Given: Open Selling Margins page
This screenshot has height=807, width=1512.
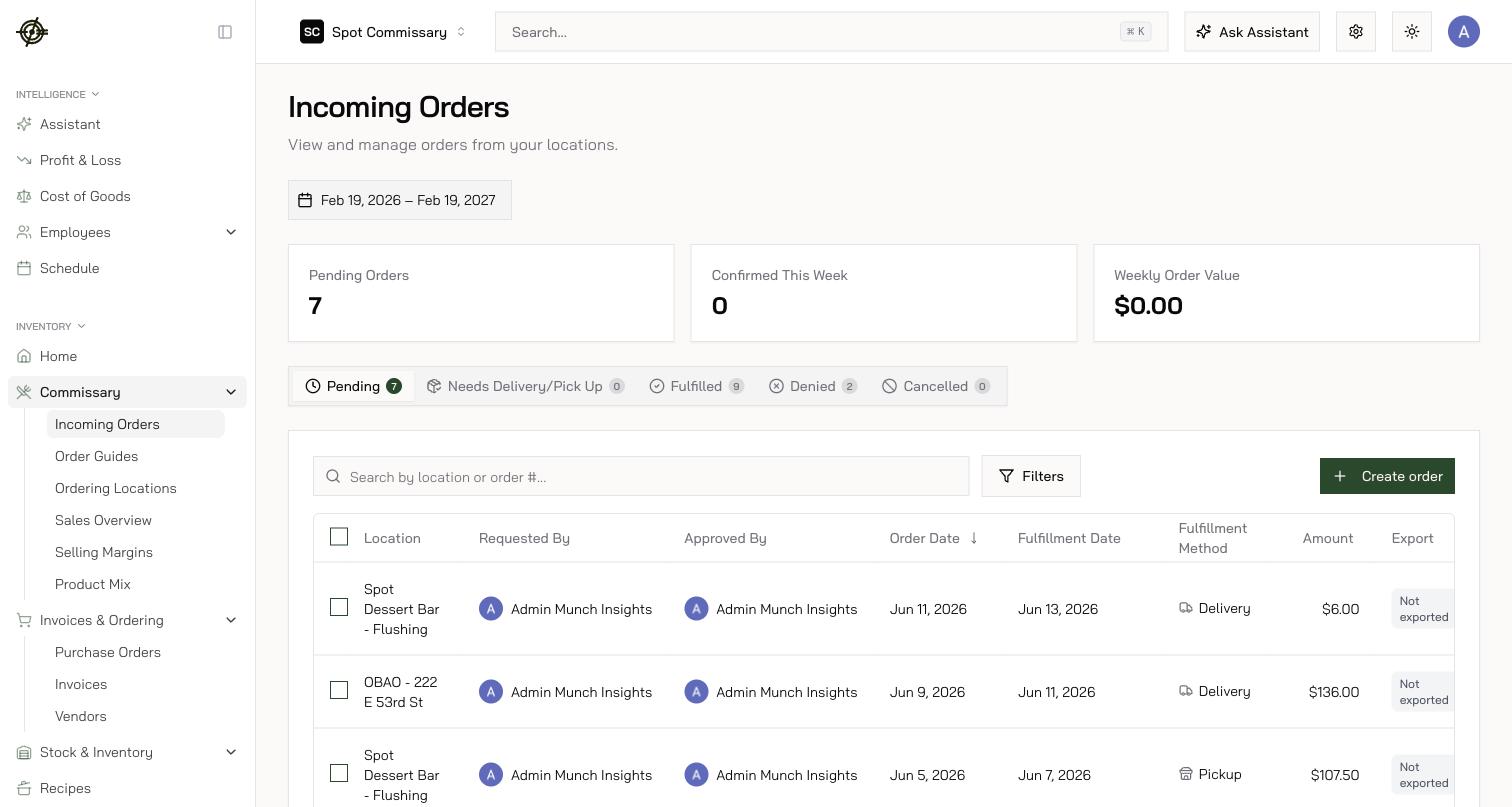Looking at the screenshot, I should (104, 552).
